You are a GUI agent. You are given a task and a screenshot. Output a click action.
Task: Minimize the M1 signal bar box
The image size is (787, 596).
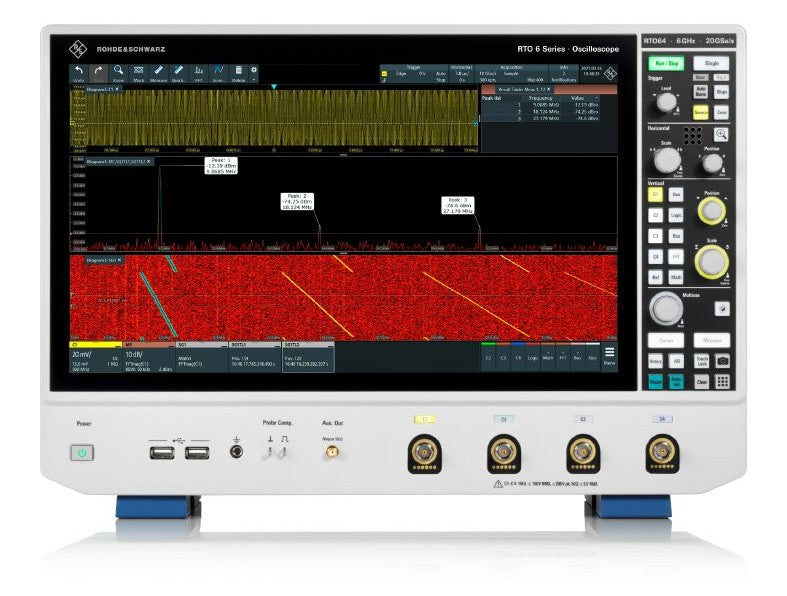click(171, 345)
